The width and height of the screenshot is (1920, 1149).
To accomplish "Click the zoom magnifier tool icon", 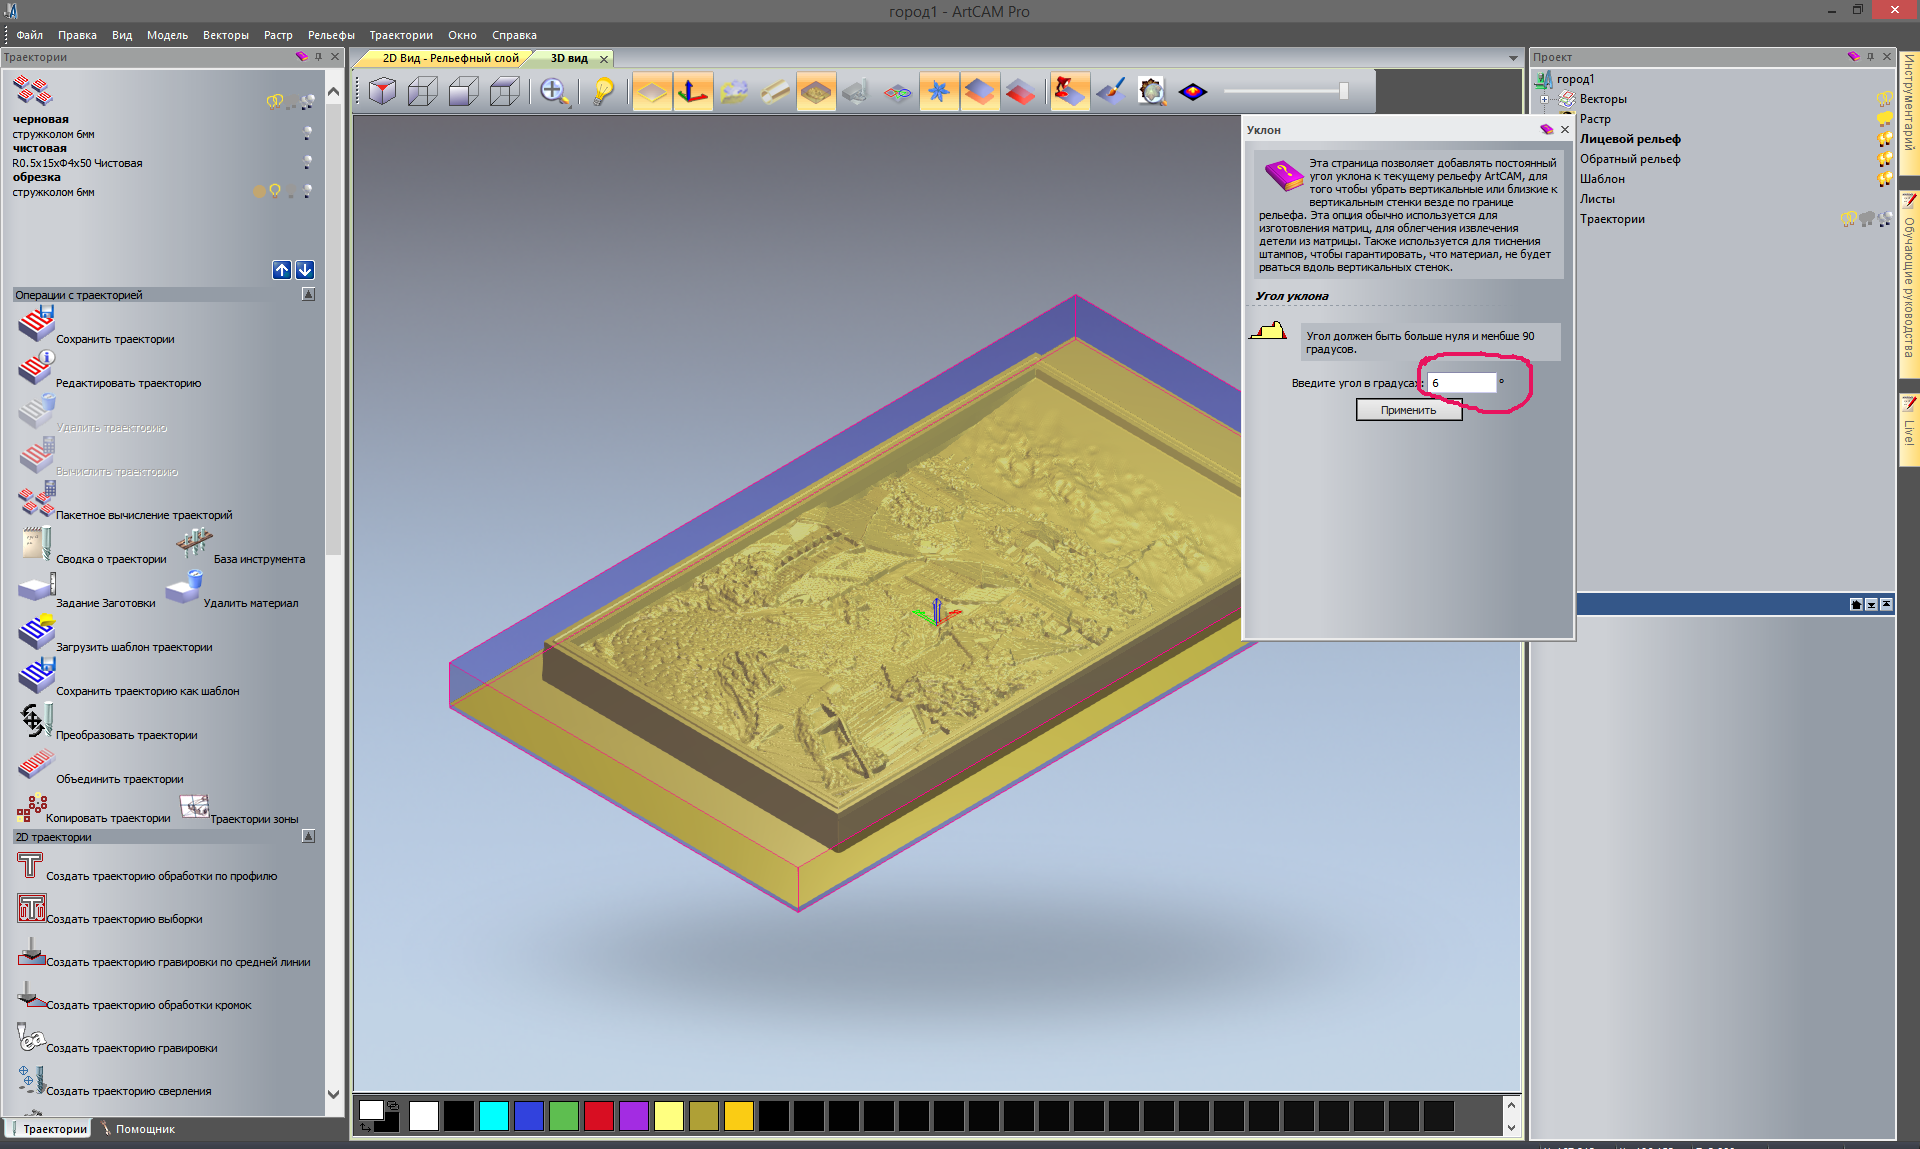I will pyautogui.click(x=553, y=92).
